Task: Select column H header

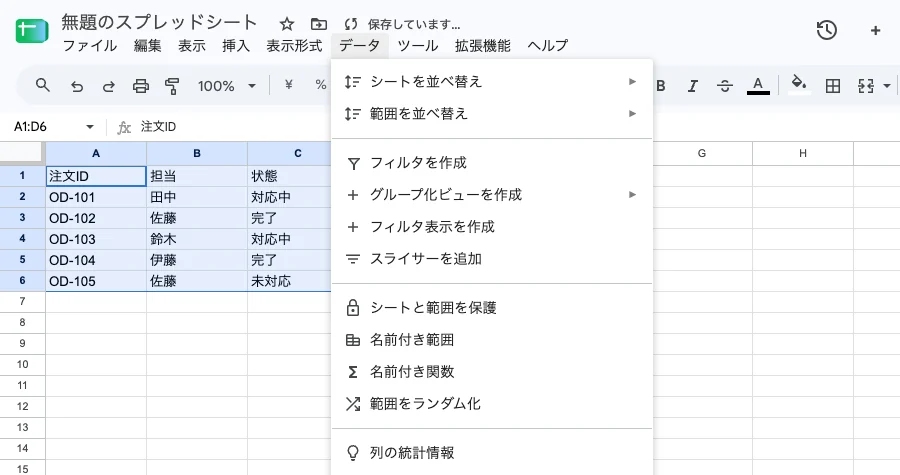Action: [x=803, y=153]
